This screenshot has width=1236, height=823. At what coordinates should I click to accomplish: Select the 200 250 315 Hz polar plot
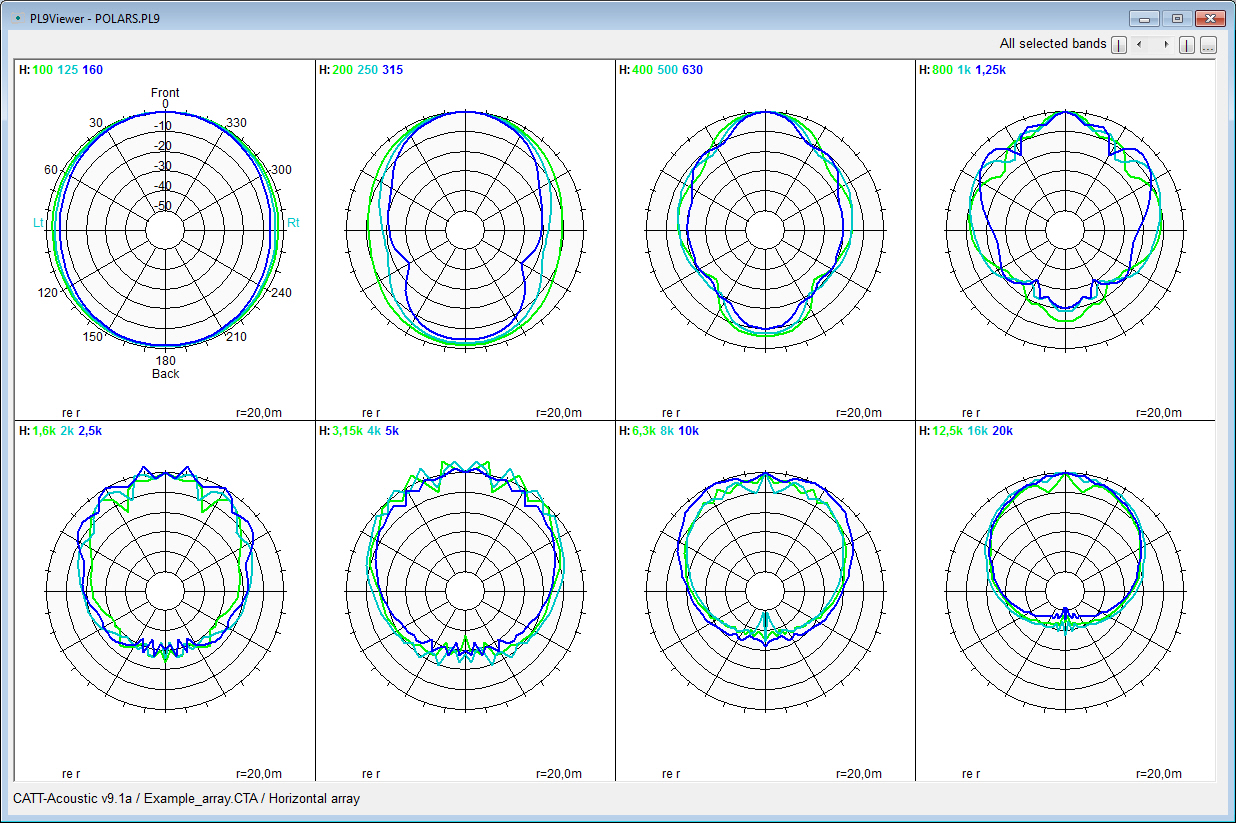464,231
